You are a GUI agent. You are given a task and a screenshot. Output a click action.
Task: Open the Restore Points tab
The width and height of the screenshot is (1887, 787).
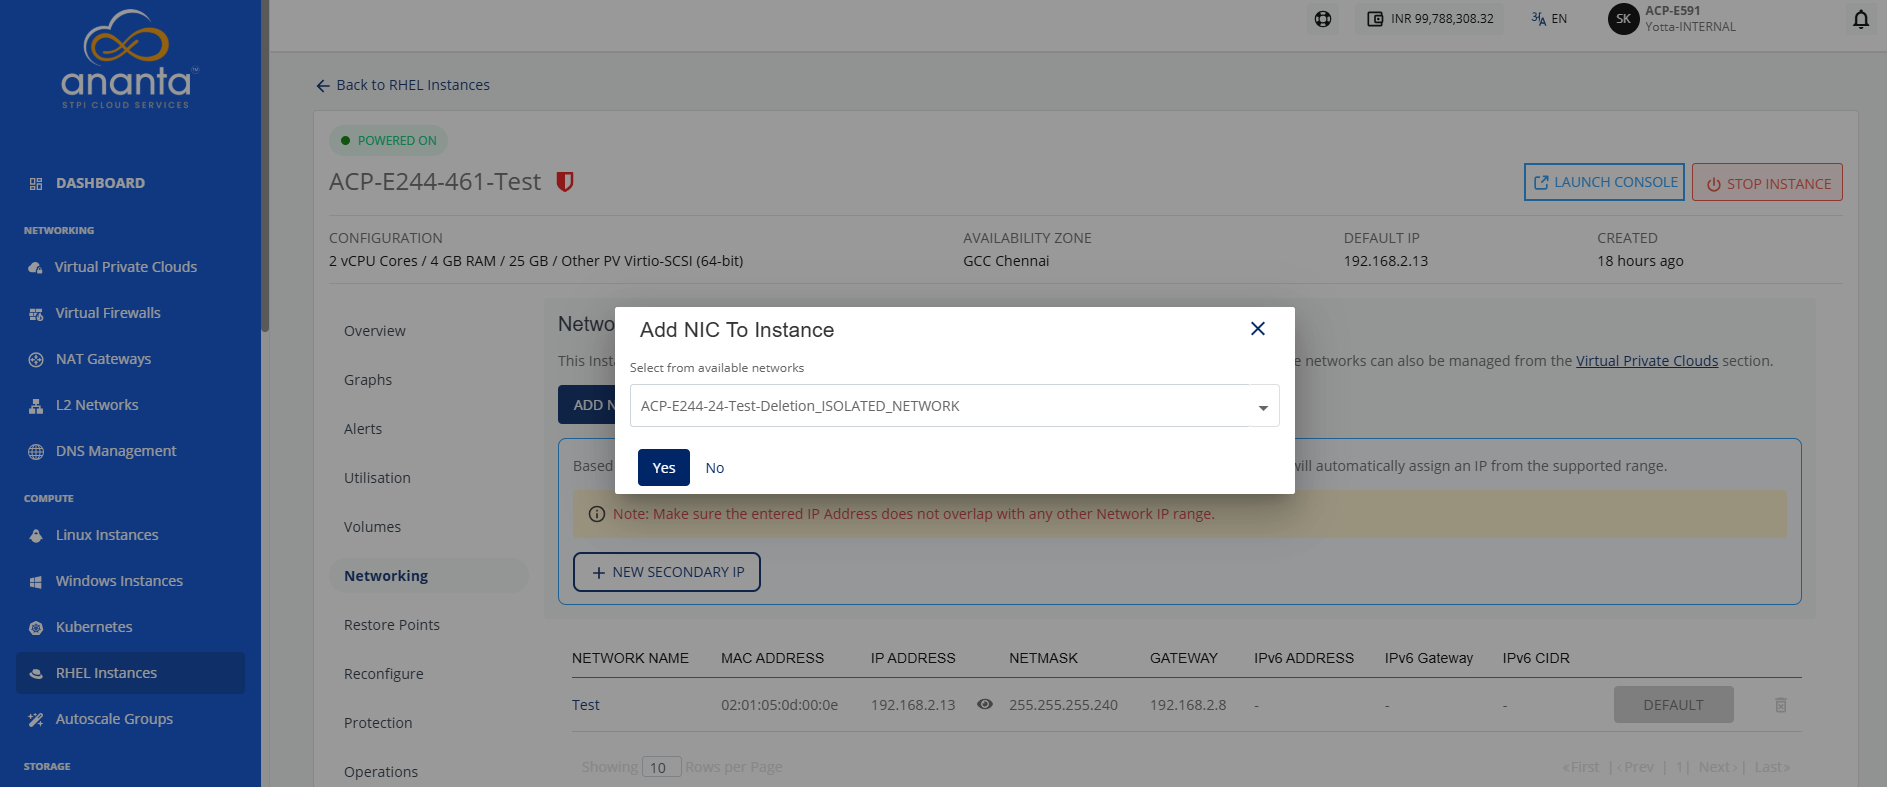click(x=392, y=625)
